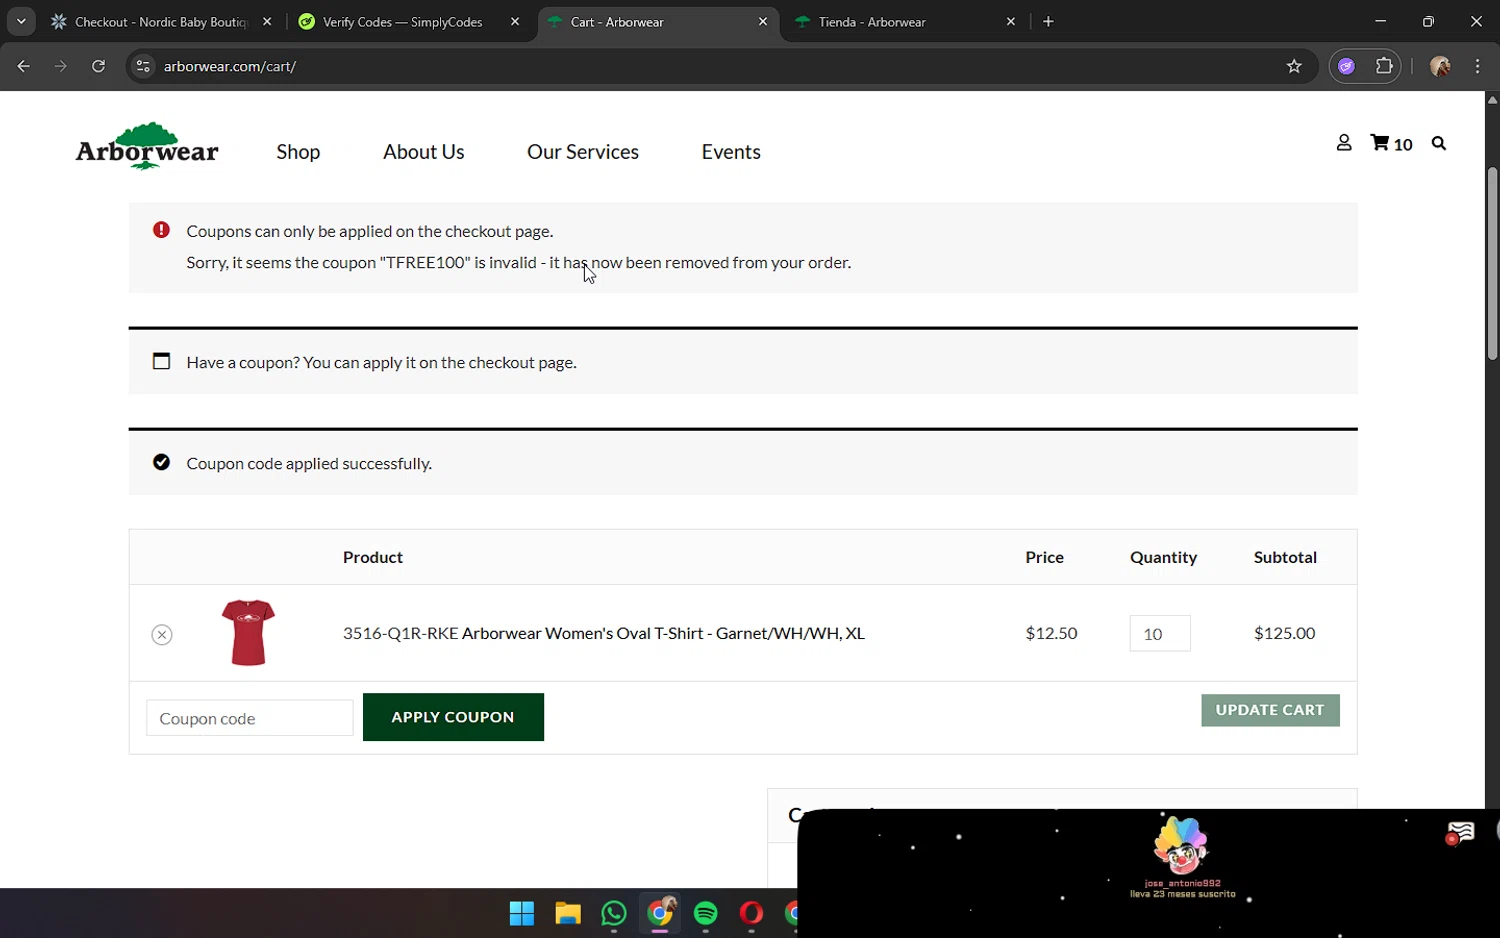Open Chrome's three-dot menu

pos(1478,66)
